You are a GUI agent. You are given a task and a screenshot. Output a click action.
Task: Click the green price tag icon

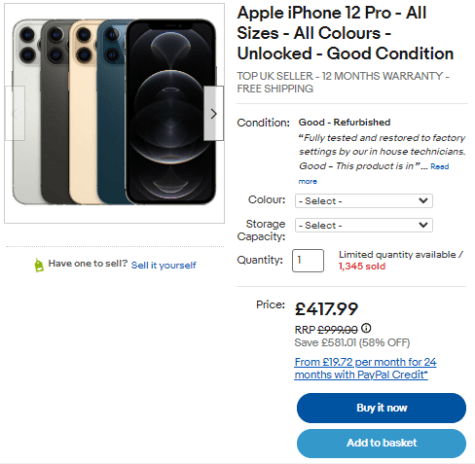pos(39,265)
